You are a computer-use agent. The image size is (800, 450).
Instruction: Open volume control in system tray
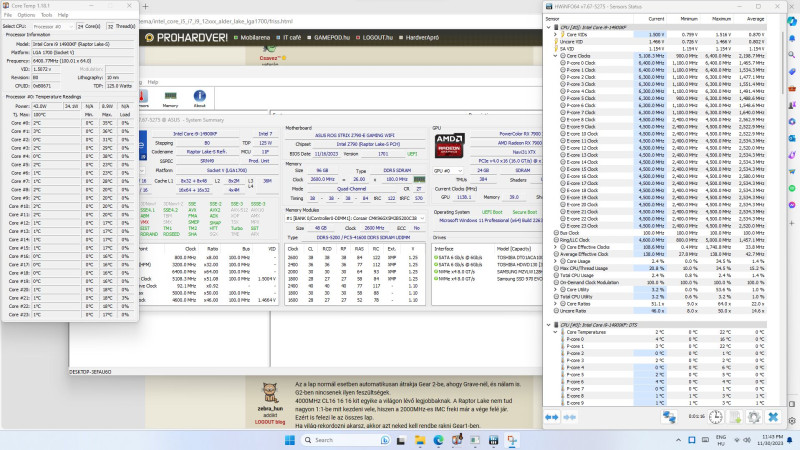coord(747,440)
